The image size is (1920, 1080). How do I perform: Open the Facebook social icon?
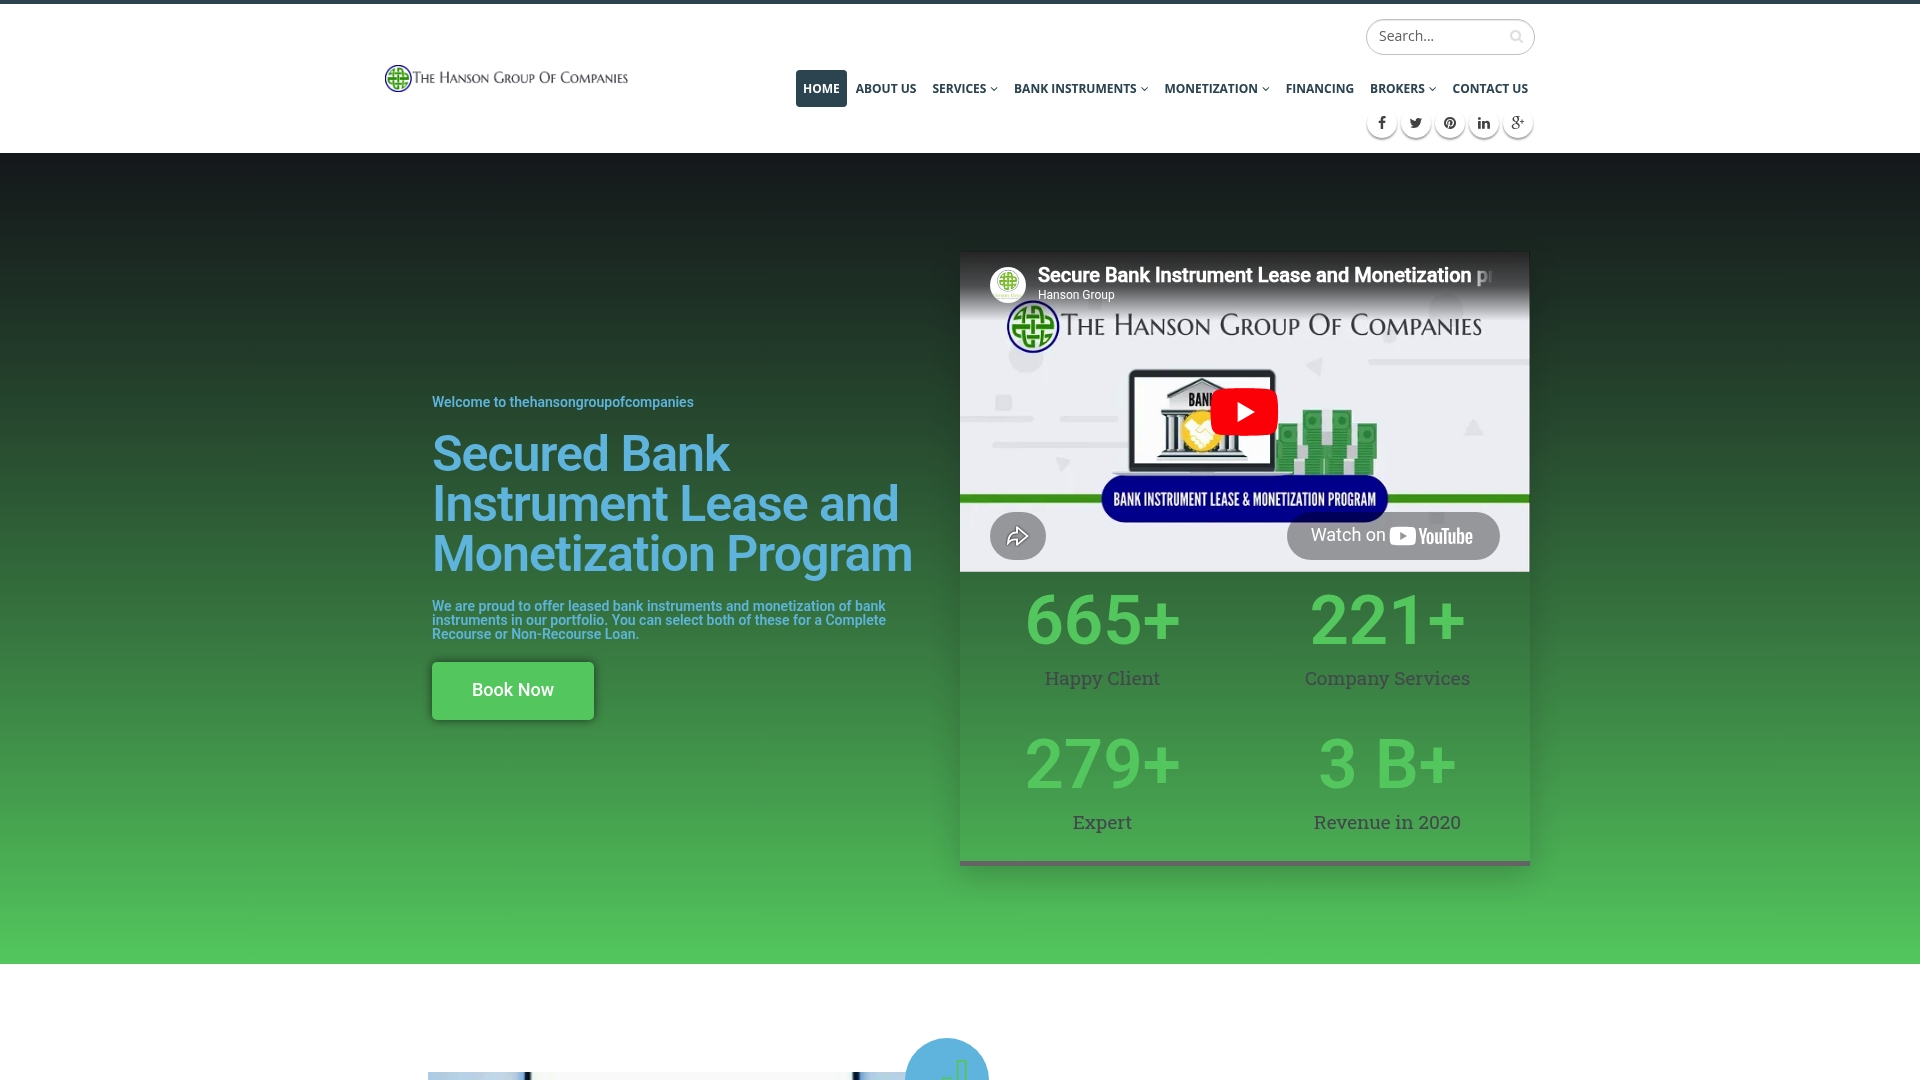tap(1381, 123)
